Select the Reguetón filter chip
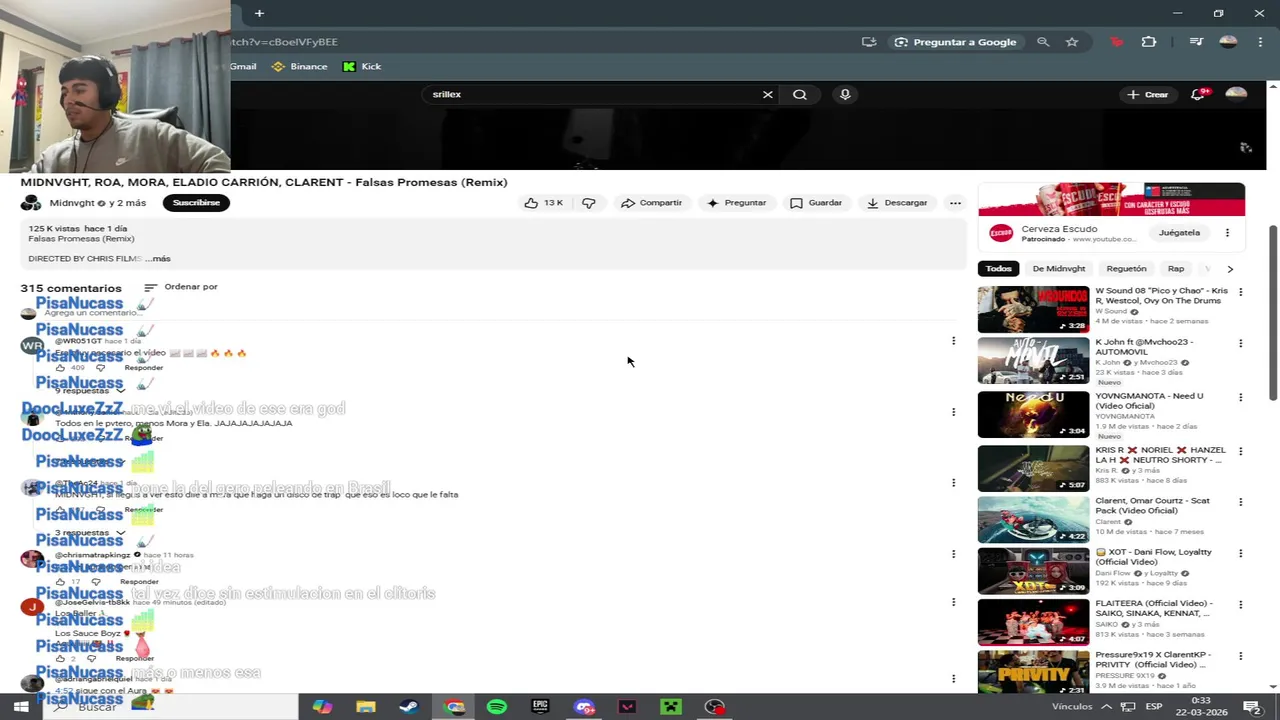The height and width of the screenshot is (720, 1280). tap(1126, 269)
